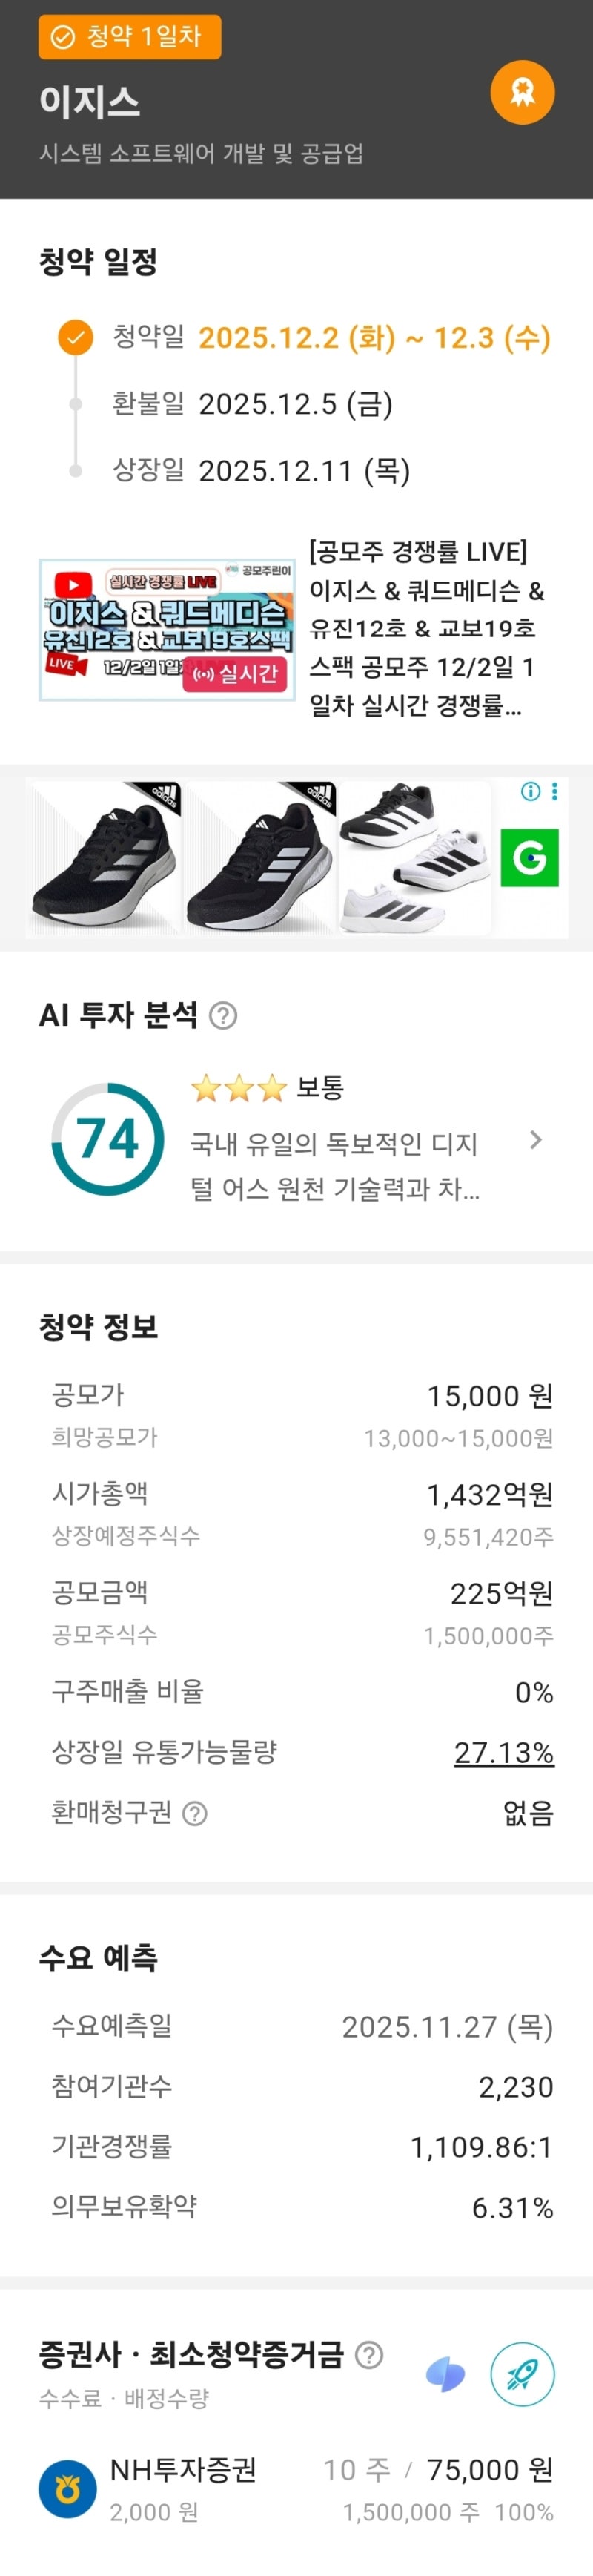
Task: Click the ad info icon on the banner
Action: coord(531,791)
